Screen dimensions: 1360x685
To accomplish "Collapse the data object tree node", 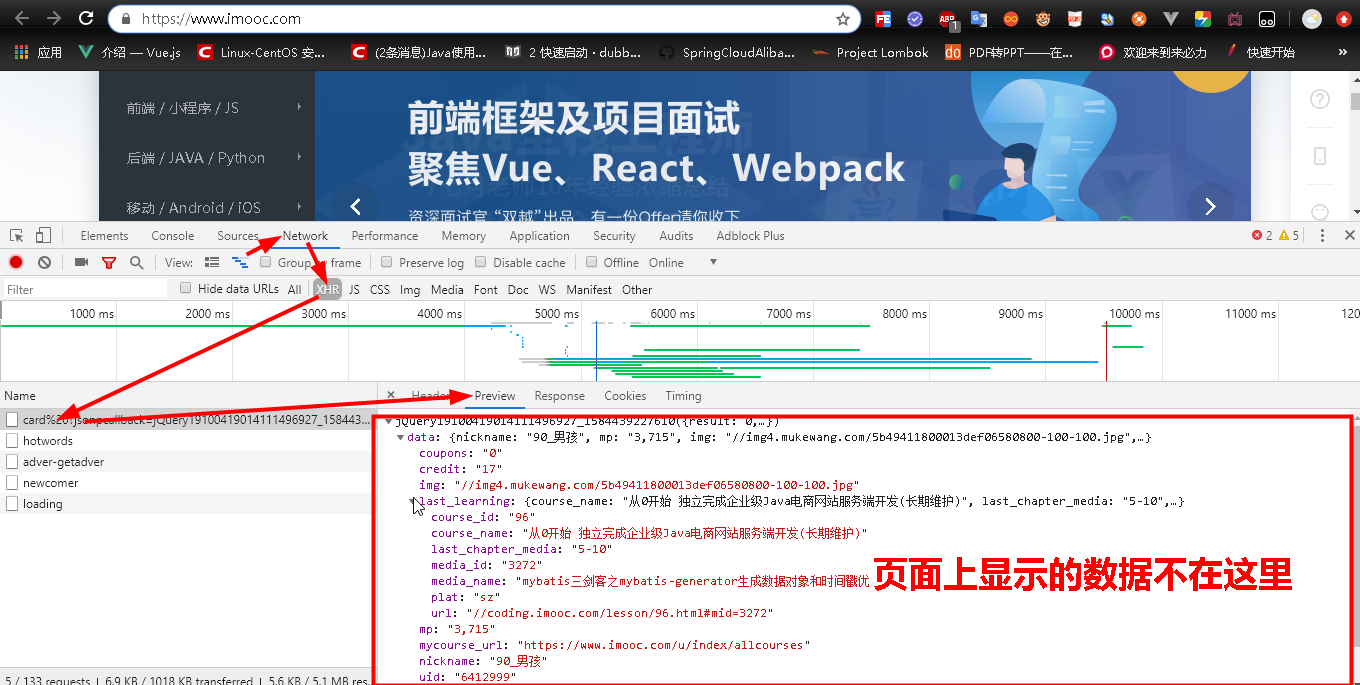I will point(401,437).
